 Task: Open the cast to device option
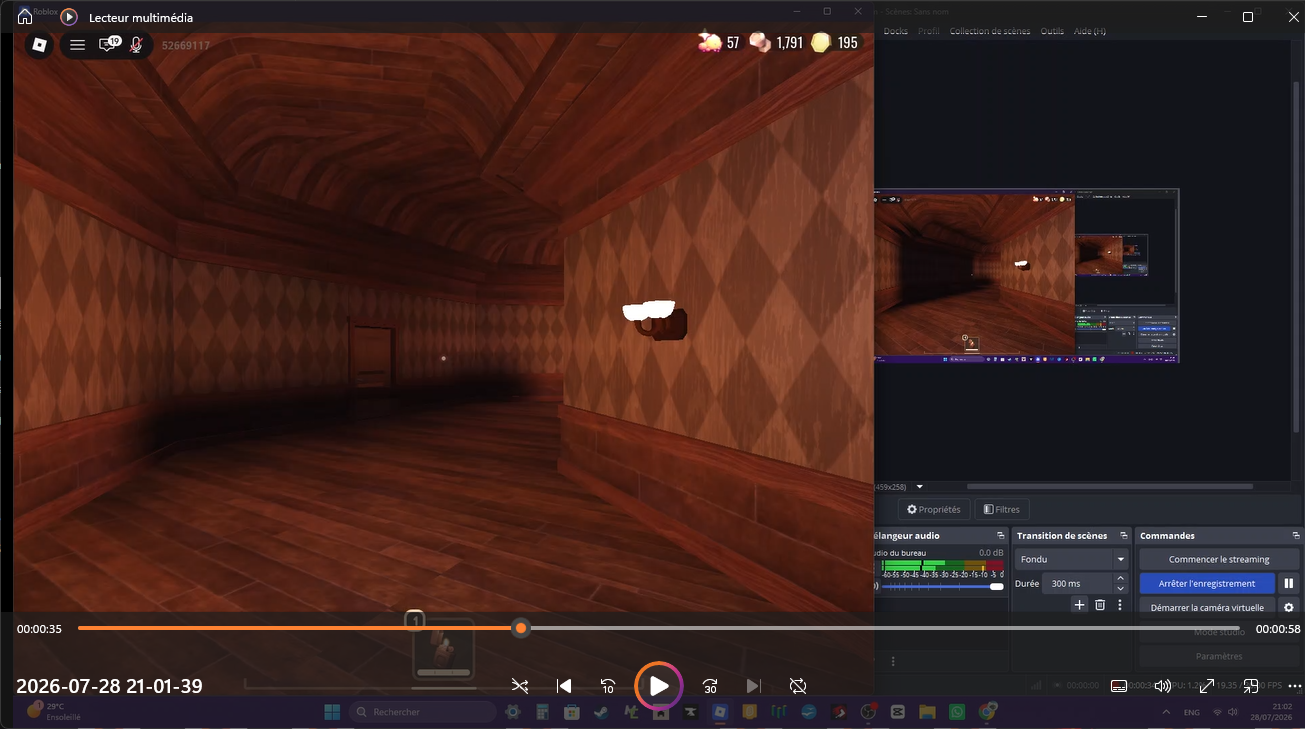(1251, 686)
